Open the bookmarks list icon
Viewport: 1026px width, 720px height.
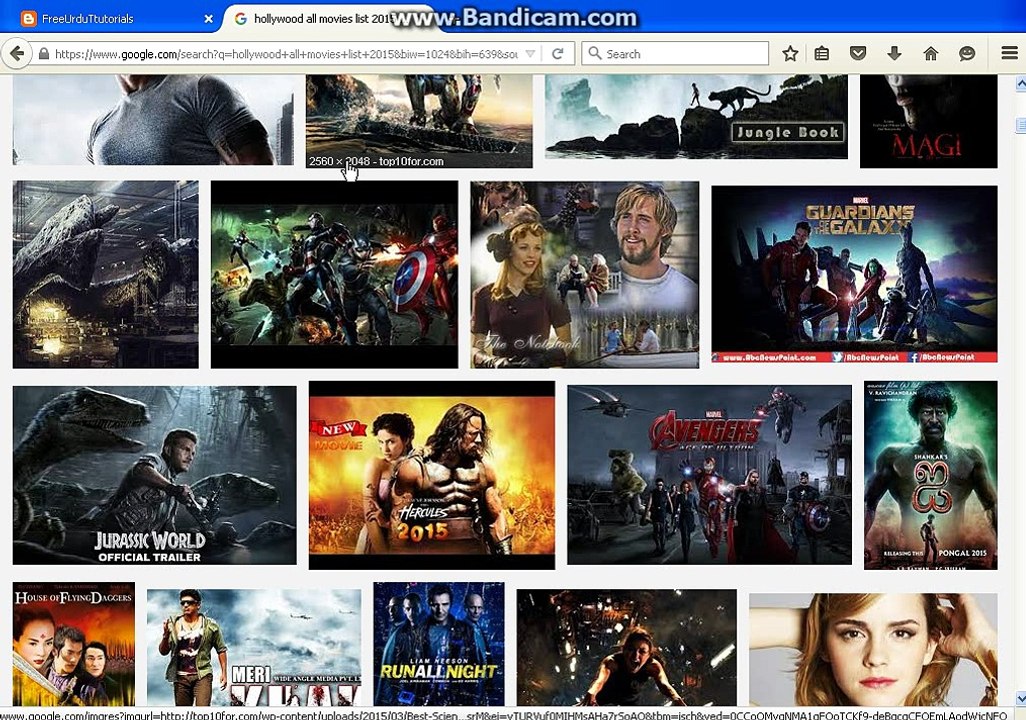point(822,54)
